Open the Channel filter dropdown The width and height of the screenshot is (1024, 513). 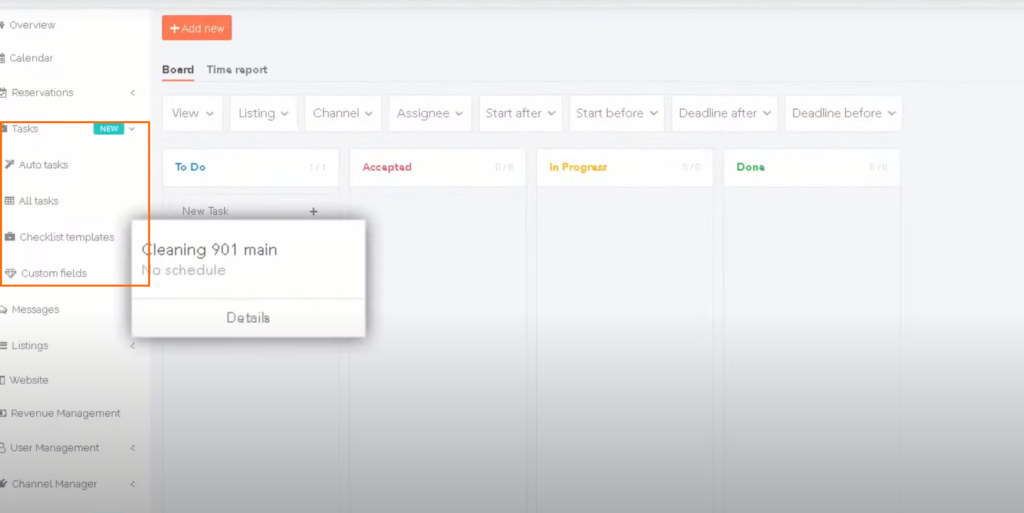(343, 113)
